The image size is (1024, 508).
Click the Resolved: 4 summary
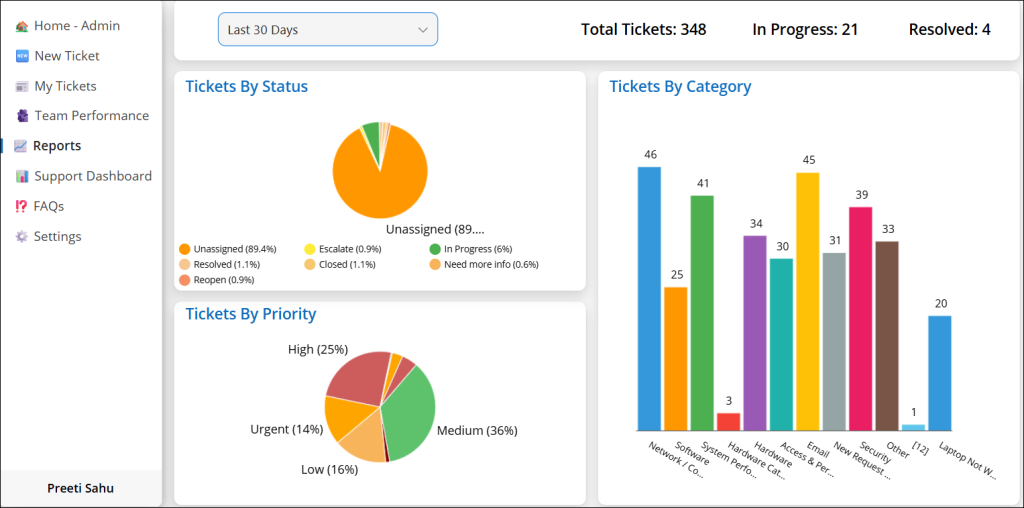coord(950,29)
